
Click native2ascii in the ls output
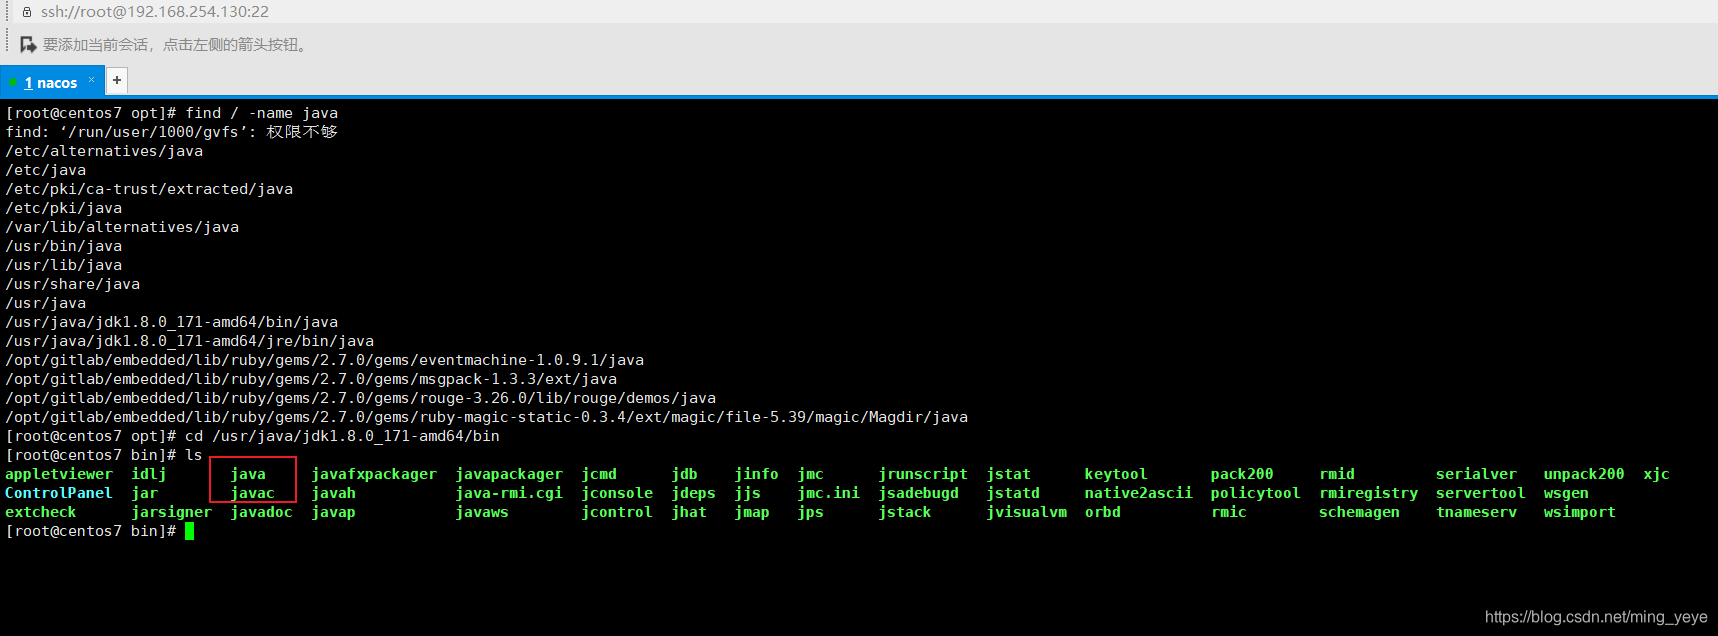click(x=1139, y=493)
